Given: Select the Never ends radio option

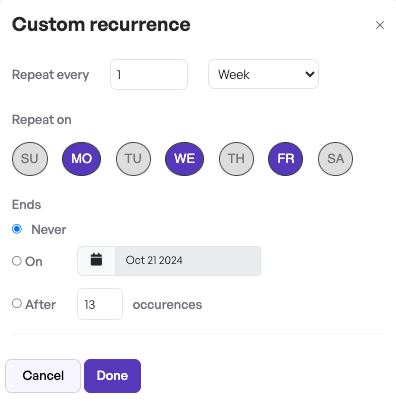Looking at the screenshot, I should click(17, 229).
